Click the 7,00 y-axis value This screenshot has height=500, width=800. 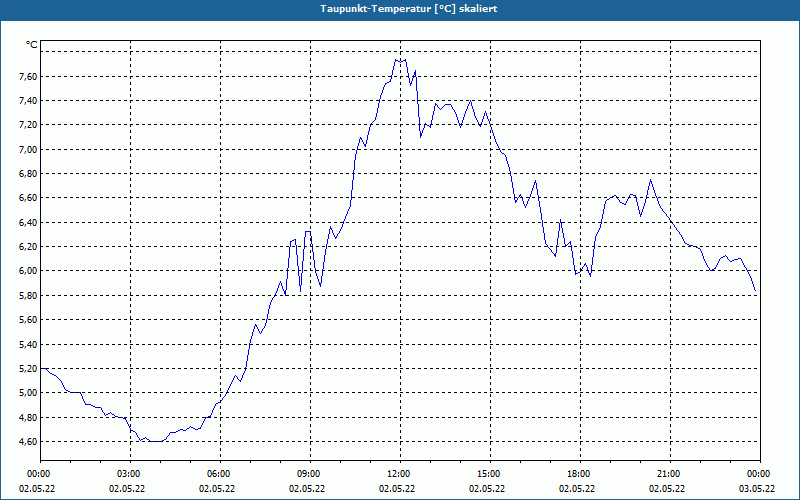[28, 149]
